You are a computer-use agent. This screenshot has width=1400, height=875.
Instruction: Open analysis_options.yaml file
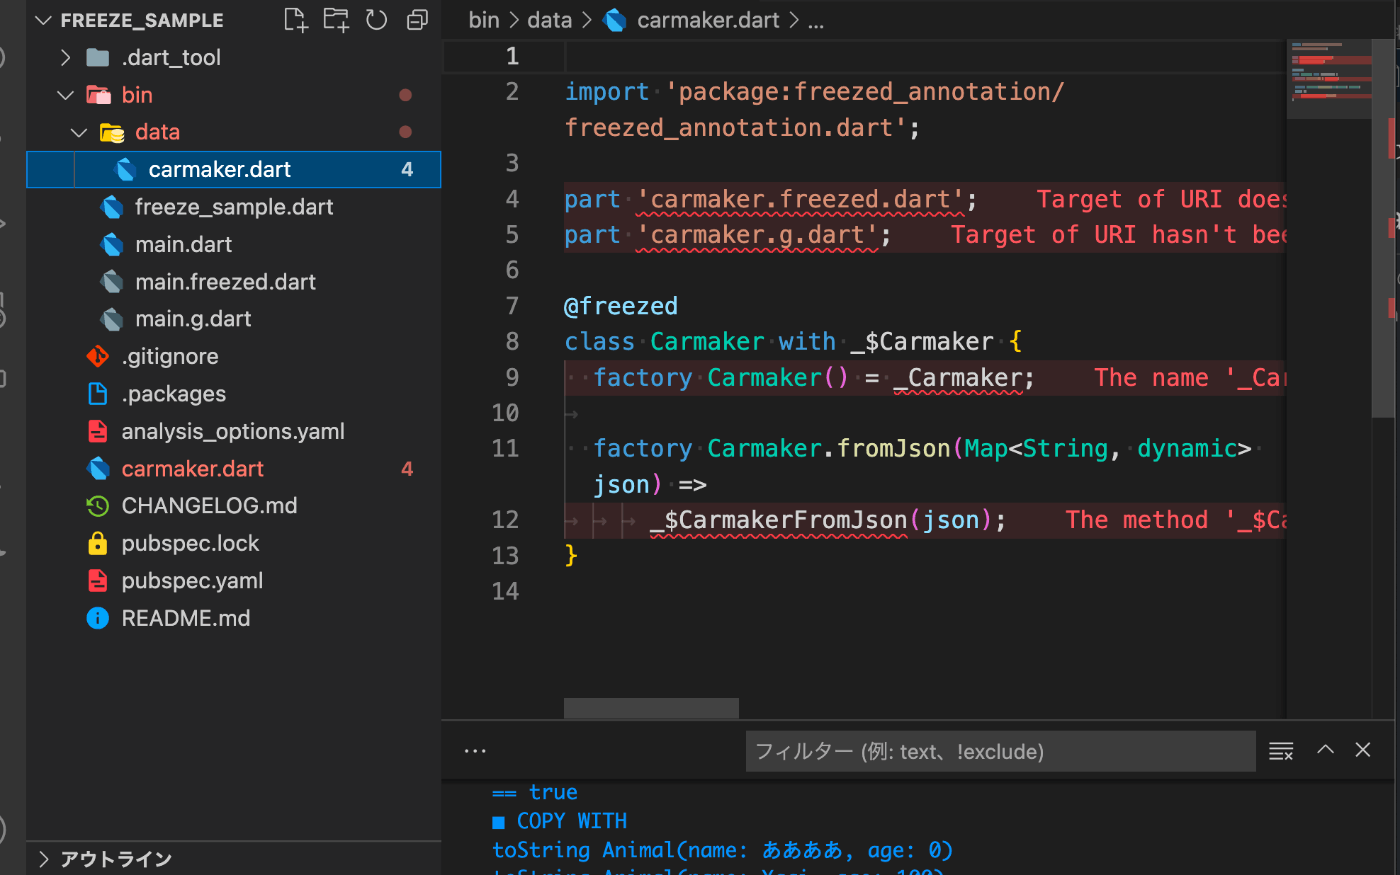(x=233, y=432)
